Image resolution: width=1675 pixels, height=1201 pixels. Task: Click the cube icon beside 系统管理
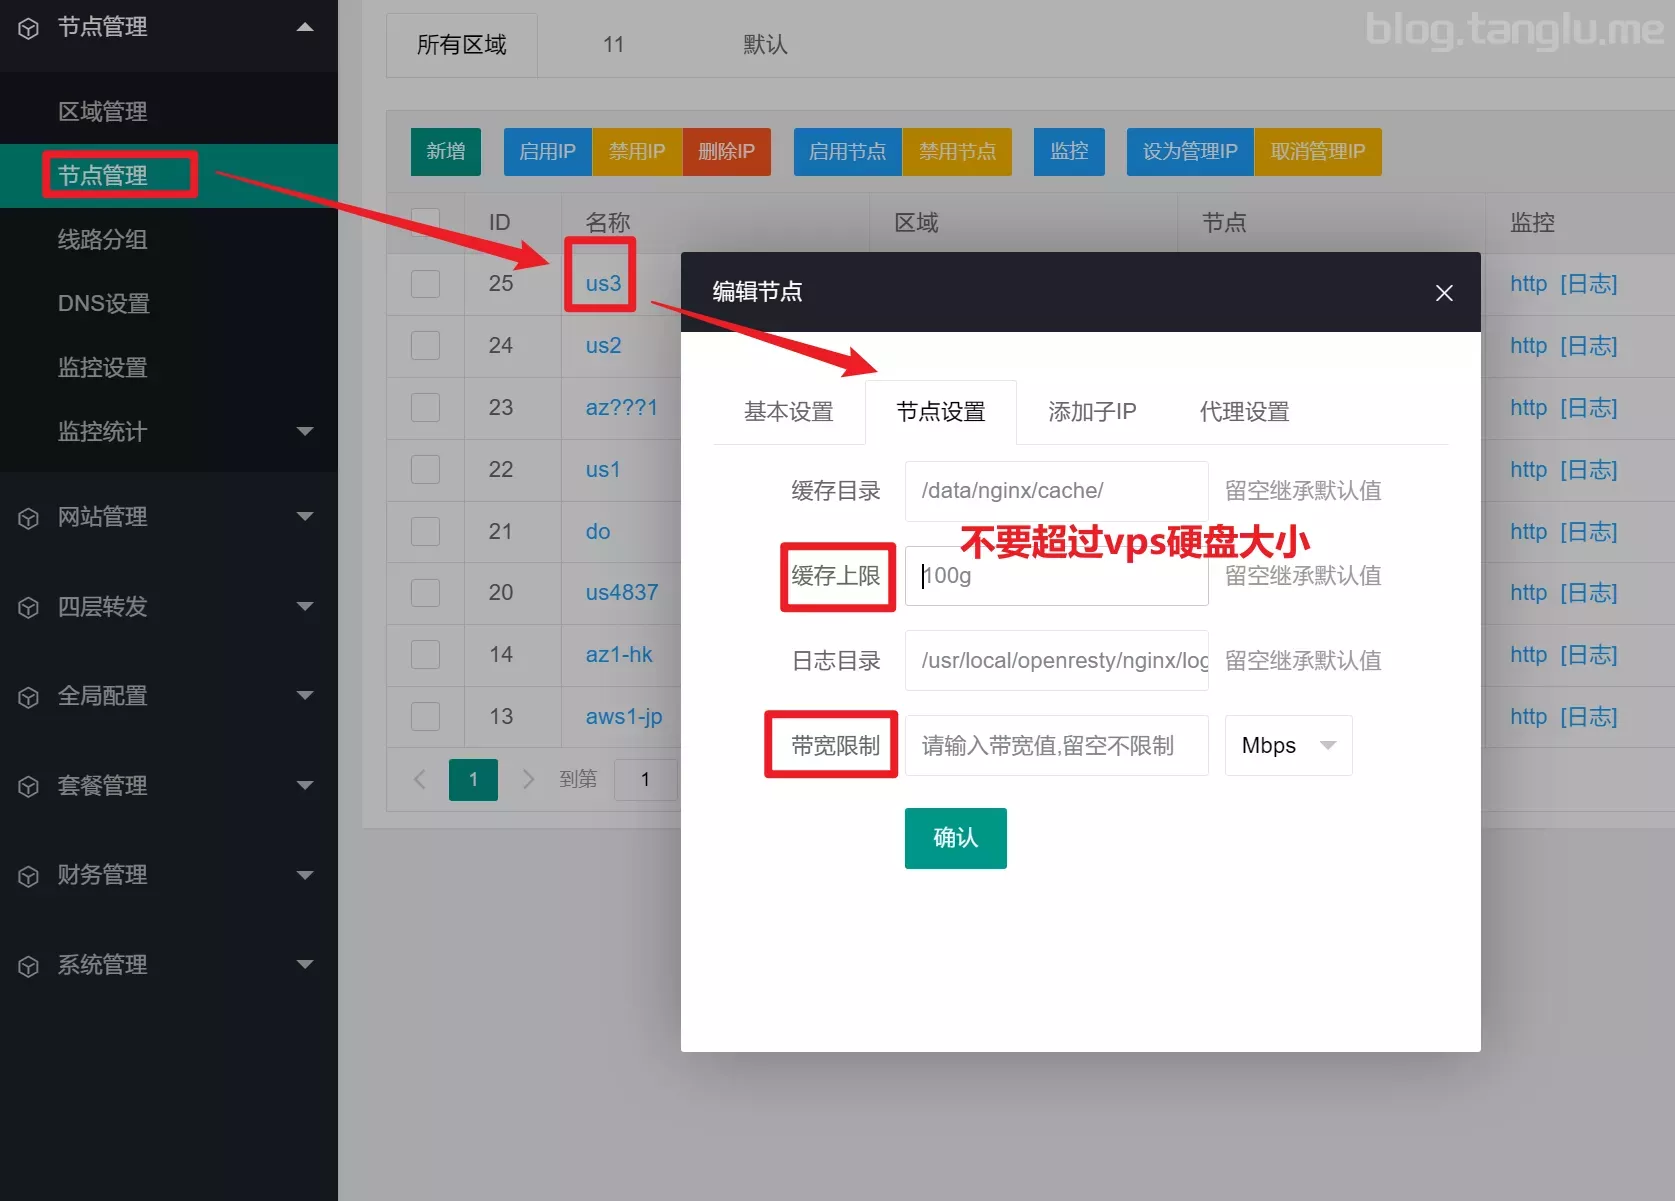click(28, 966)
